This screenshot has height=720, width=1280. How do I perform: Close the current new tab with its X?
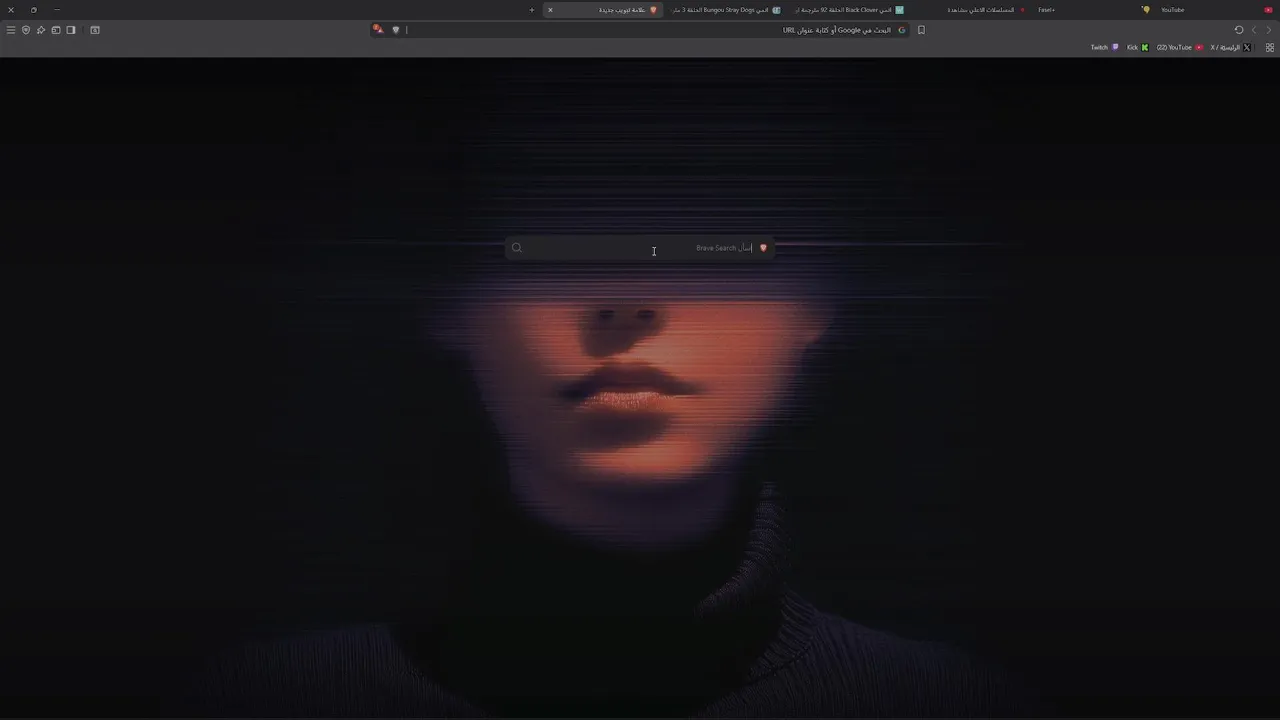pyautogui.click(x=550, y=10)
